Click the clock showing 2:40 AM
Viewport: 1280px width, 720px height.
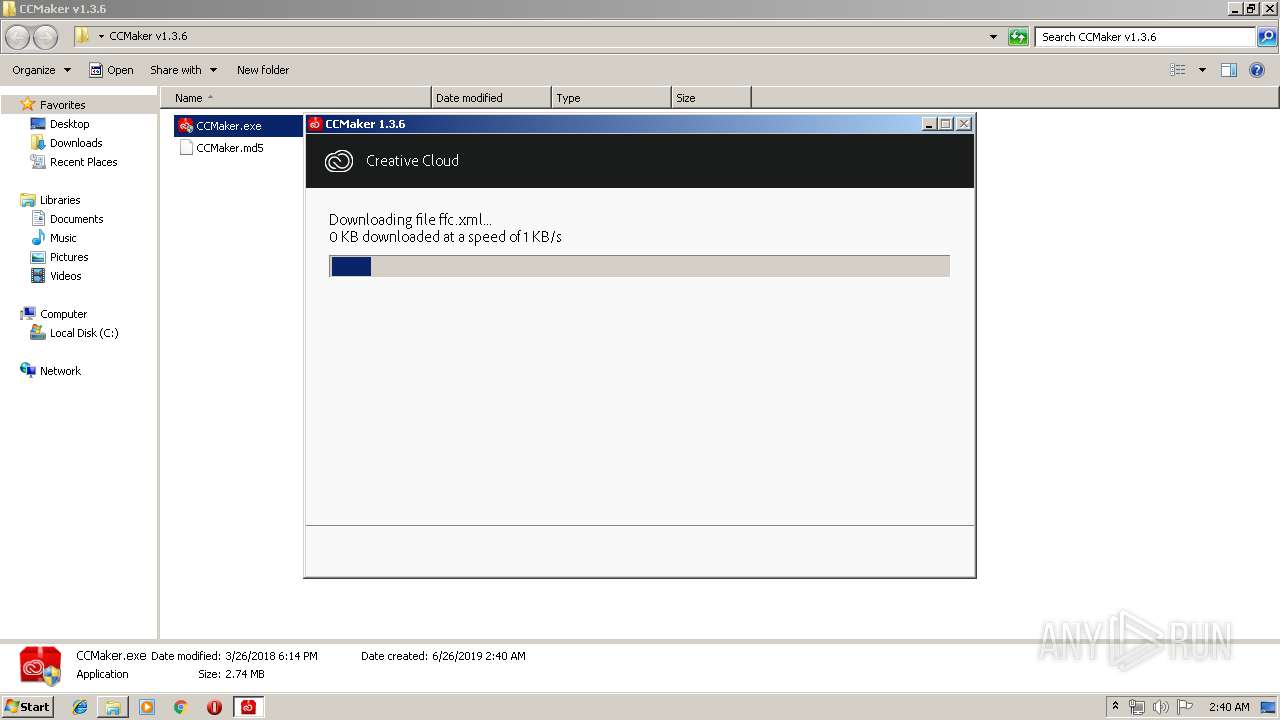click(1229, 707)
